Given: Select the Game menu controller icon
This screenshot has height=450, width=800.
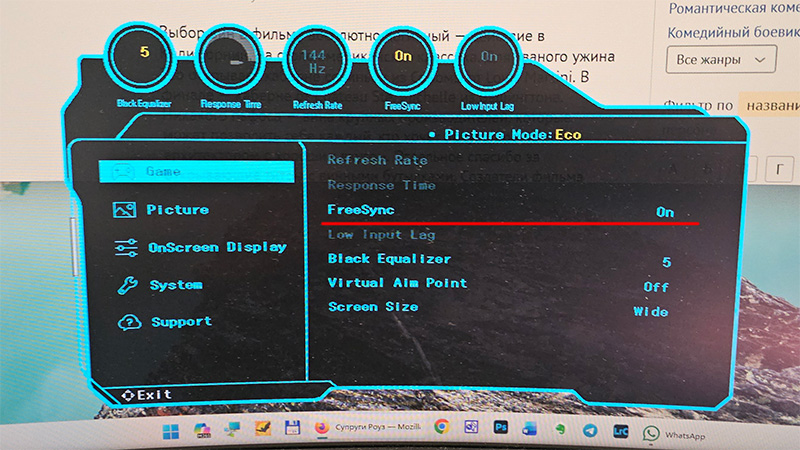Looking at the screenshot, I should tap(123, 172).
